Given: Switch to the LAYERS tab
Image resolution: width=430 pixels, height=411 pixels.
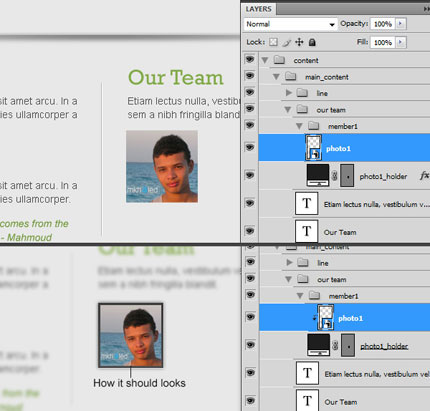Looking at the screenshot, I should [x=258, y=9].
